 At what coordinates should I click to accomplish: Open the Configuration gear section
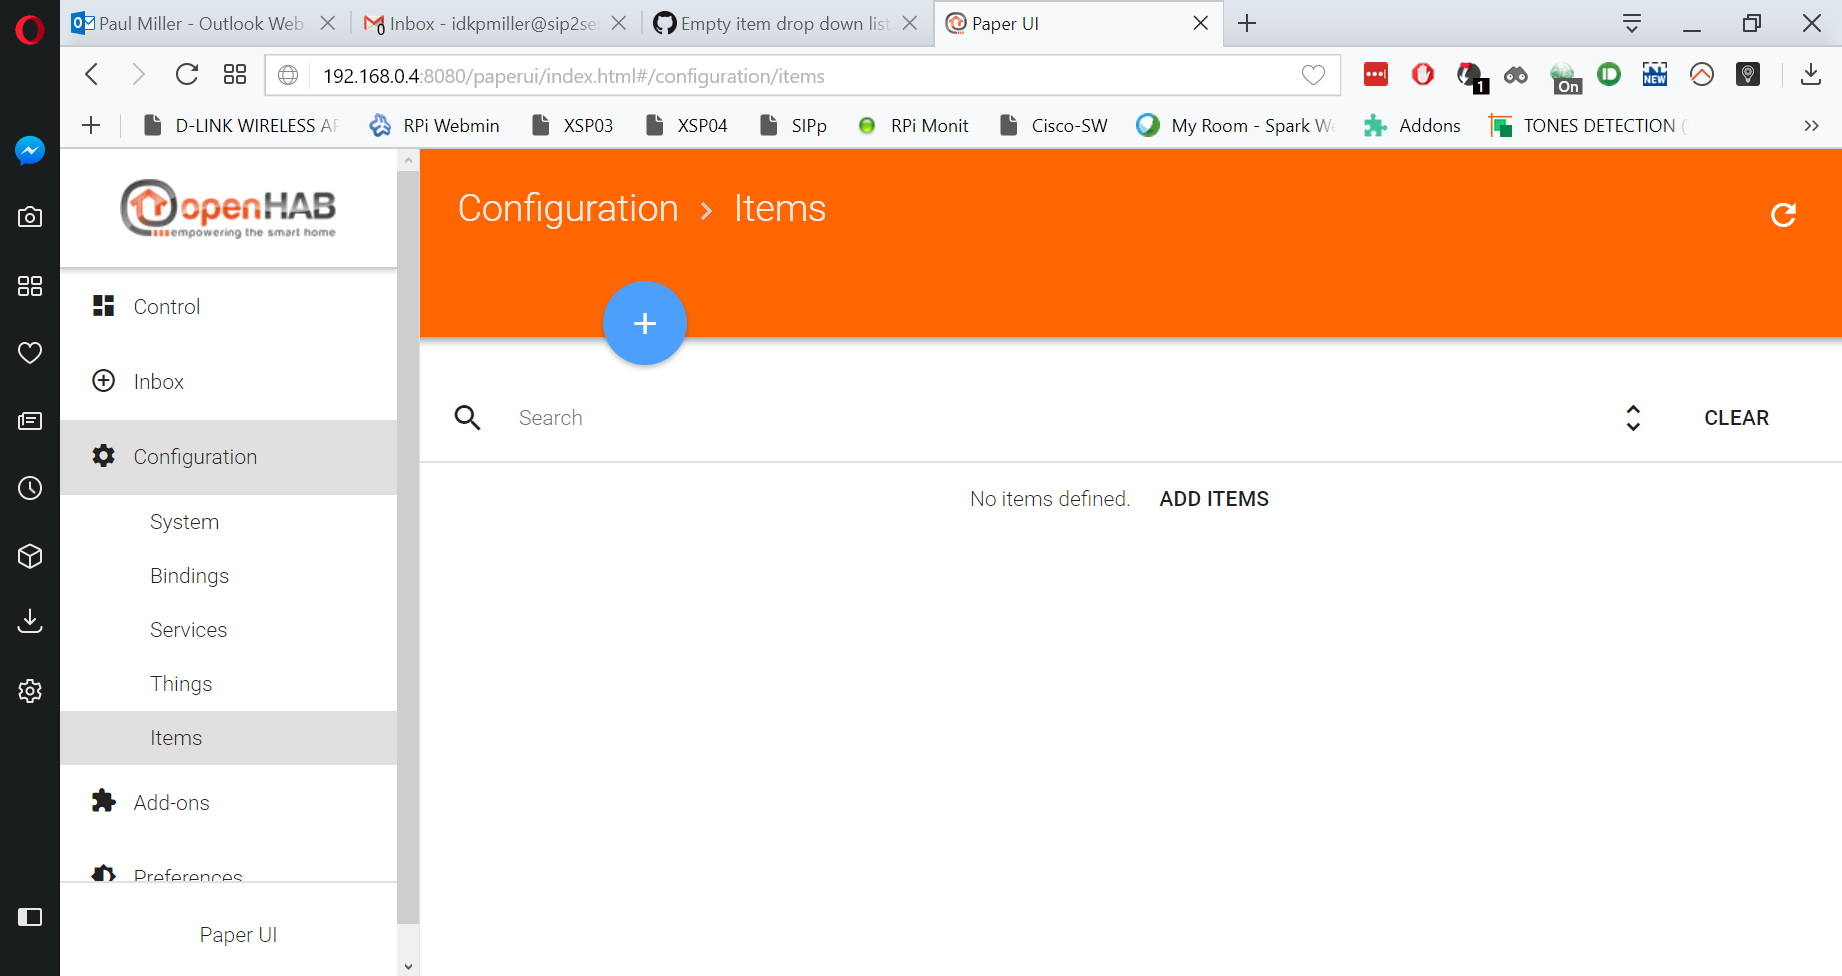tap(195, 456)
